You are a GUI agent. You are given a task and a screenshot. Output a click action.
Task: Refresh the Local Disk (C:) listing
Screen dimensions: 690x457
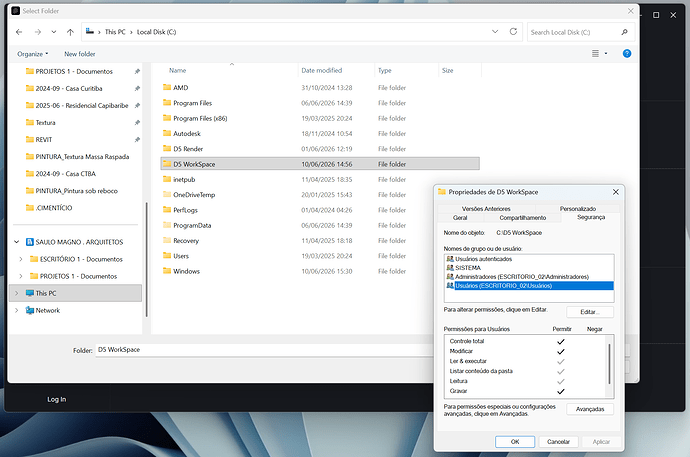point(513,32)
